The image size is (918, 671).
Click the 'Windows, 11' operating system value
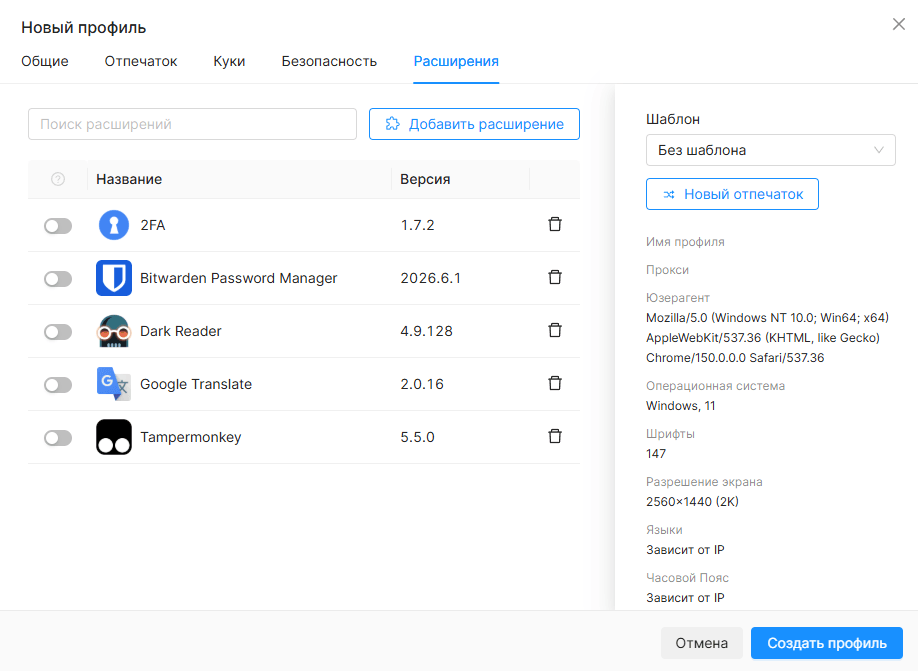point(681,406)
